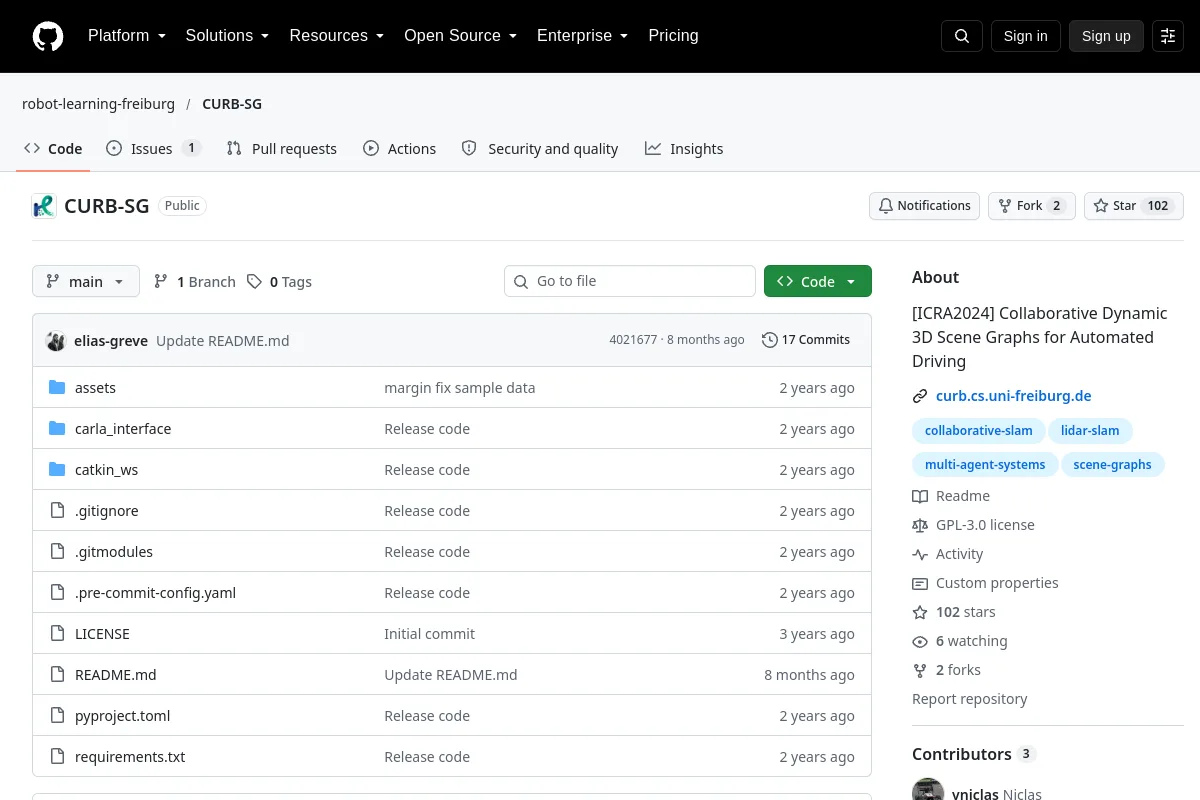
Task: Open the robot-learning-freiburg organization link
Action: click(x=98, y=104)
